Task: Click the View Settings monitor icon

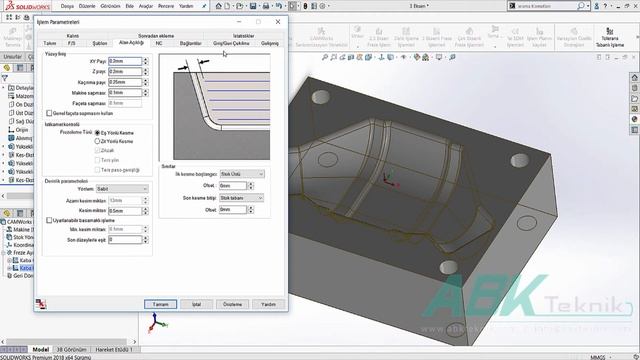Action: [439, 58]
